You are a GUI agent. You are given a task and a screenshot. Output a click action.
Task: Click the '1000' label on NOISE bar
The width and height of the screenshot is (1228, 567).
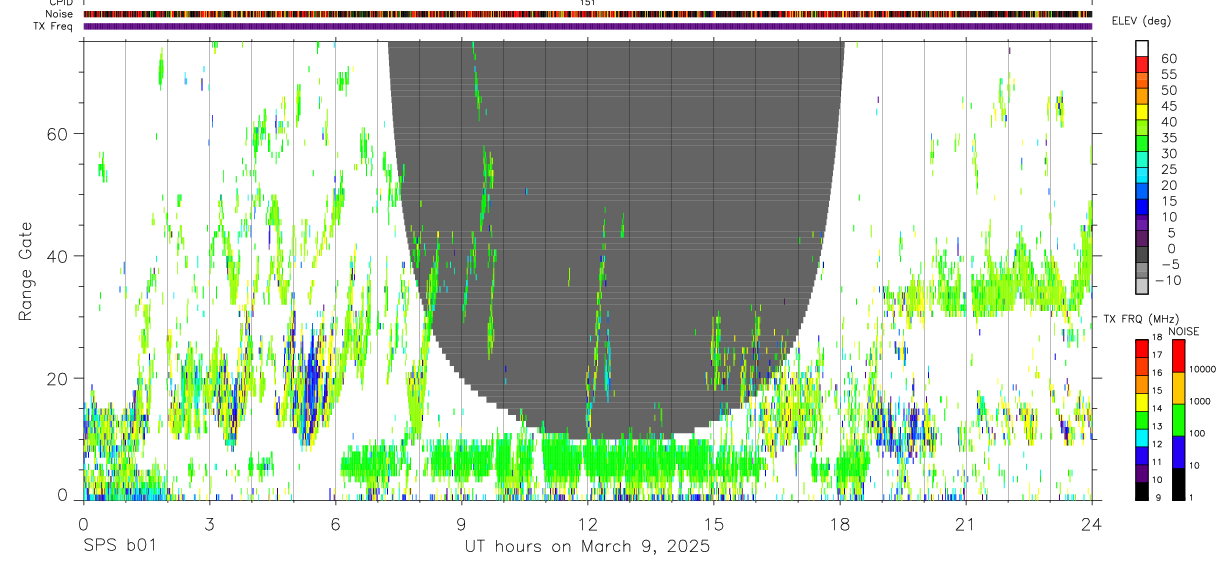click(x=1201, y=401)
